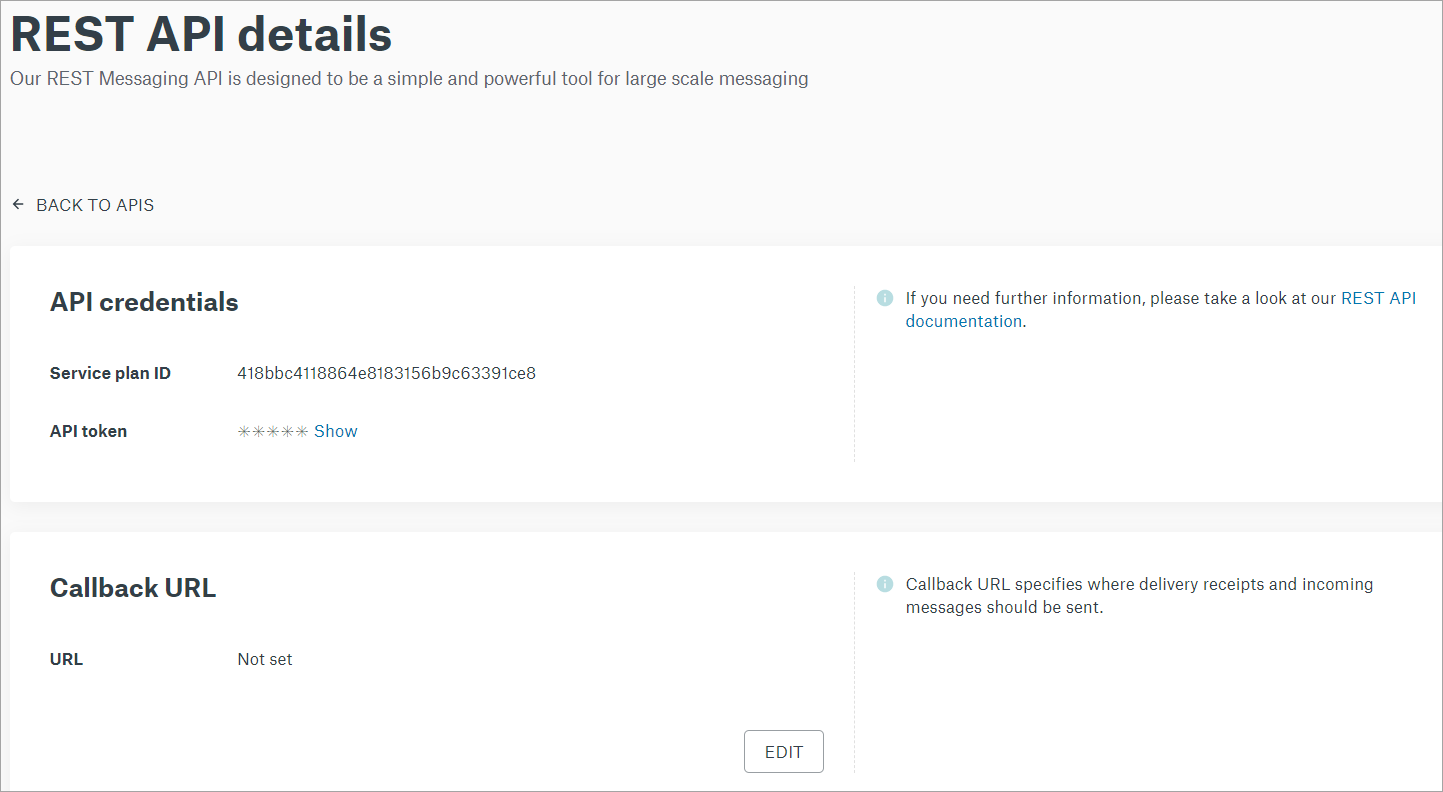The image size is (1443, 792).
Task: Click the EDIT button for Callback URL
Action: (x=784, y=752)
